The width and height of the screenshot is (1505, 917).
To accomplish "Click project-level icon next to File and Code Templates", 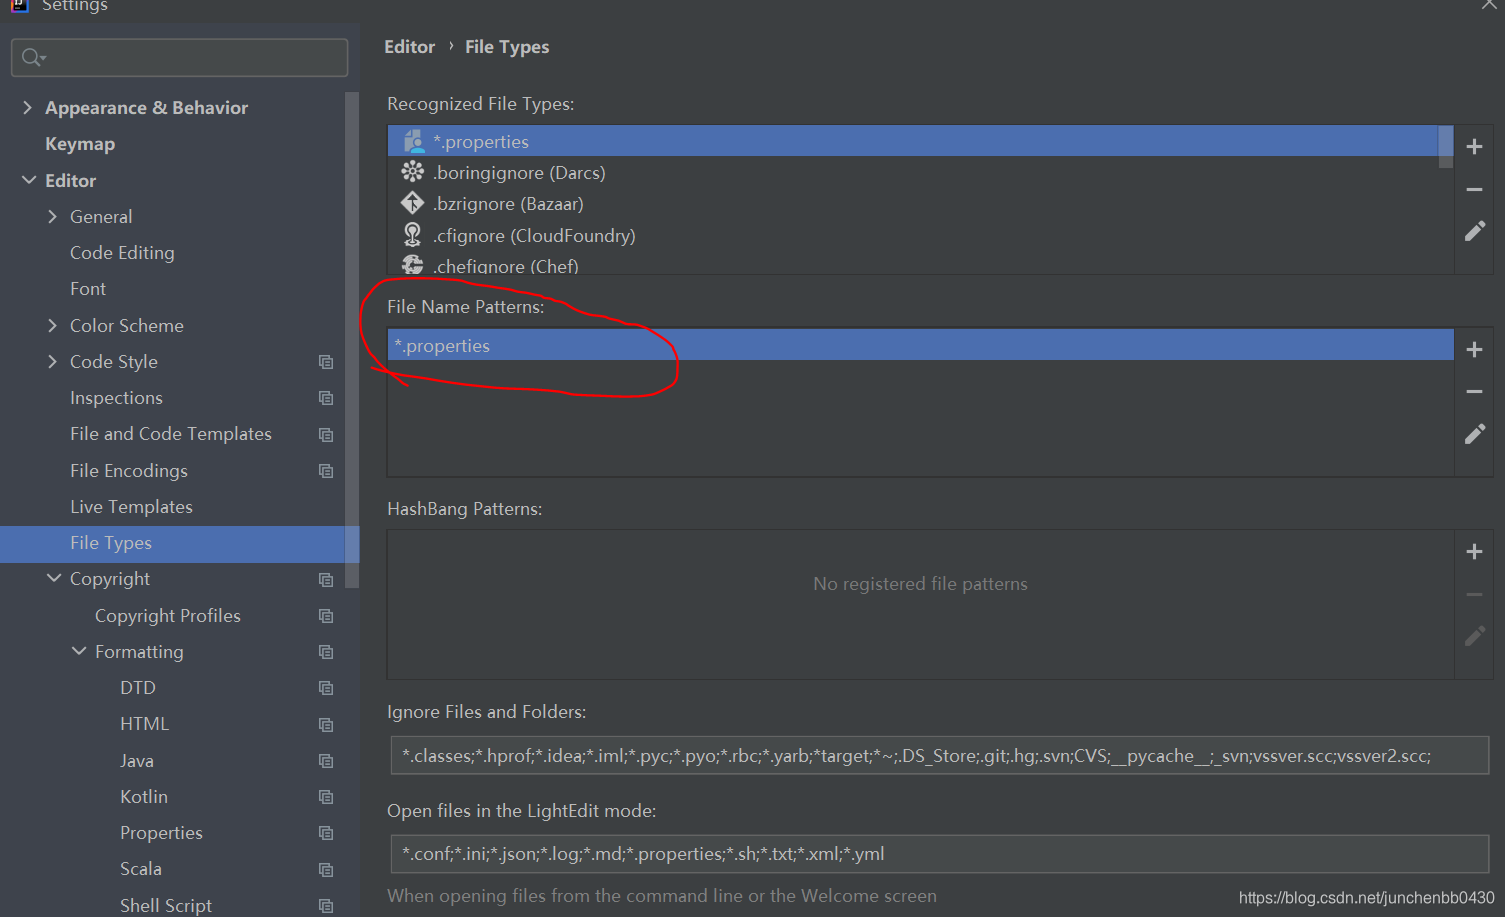I will click(326, 435).
